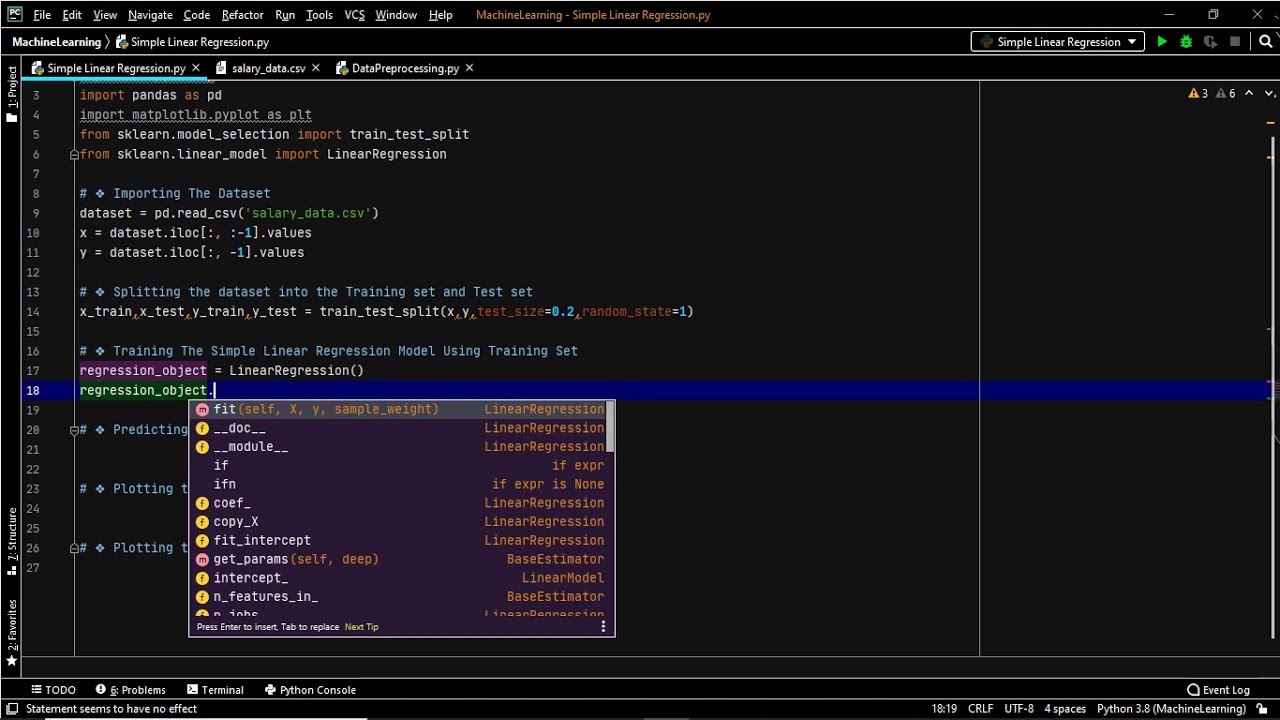Image resolution: width=1280 pixels, height=720 pixels.
Task: Select fit(self, X, y, sample_weight) completion
Action: tap(325, 409)
